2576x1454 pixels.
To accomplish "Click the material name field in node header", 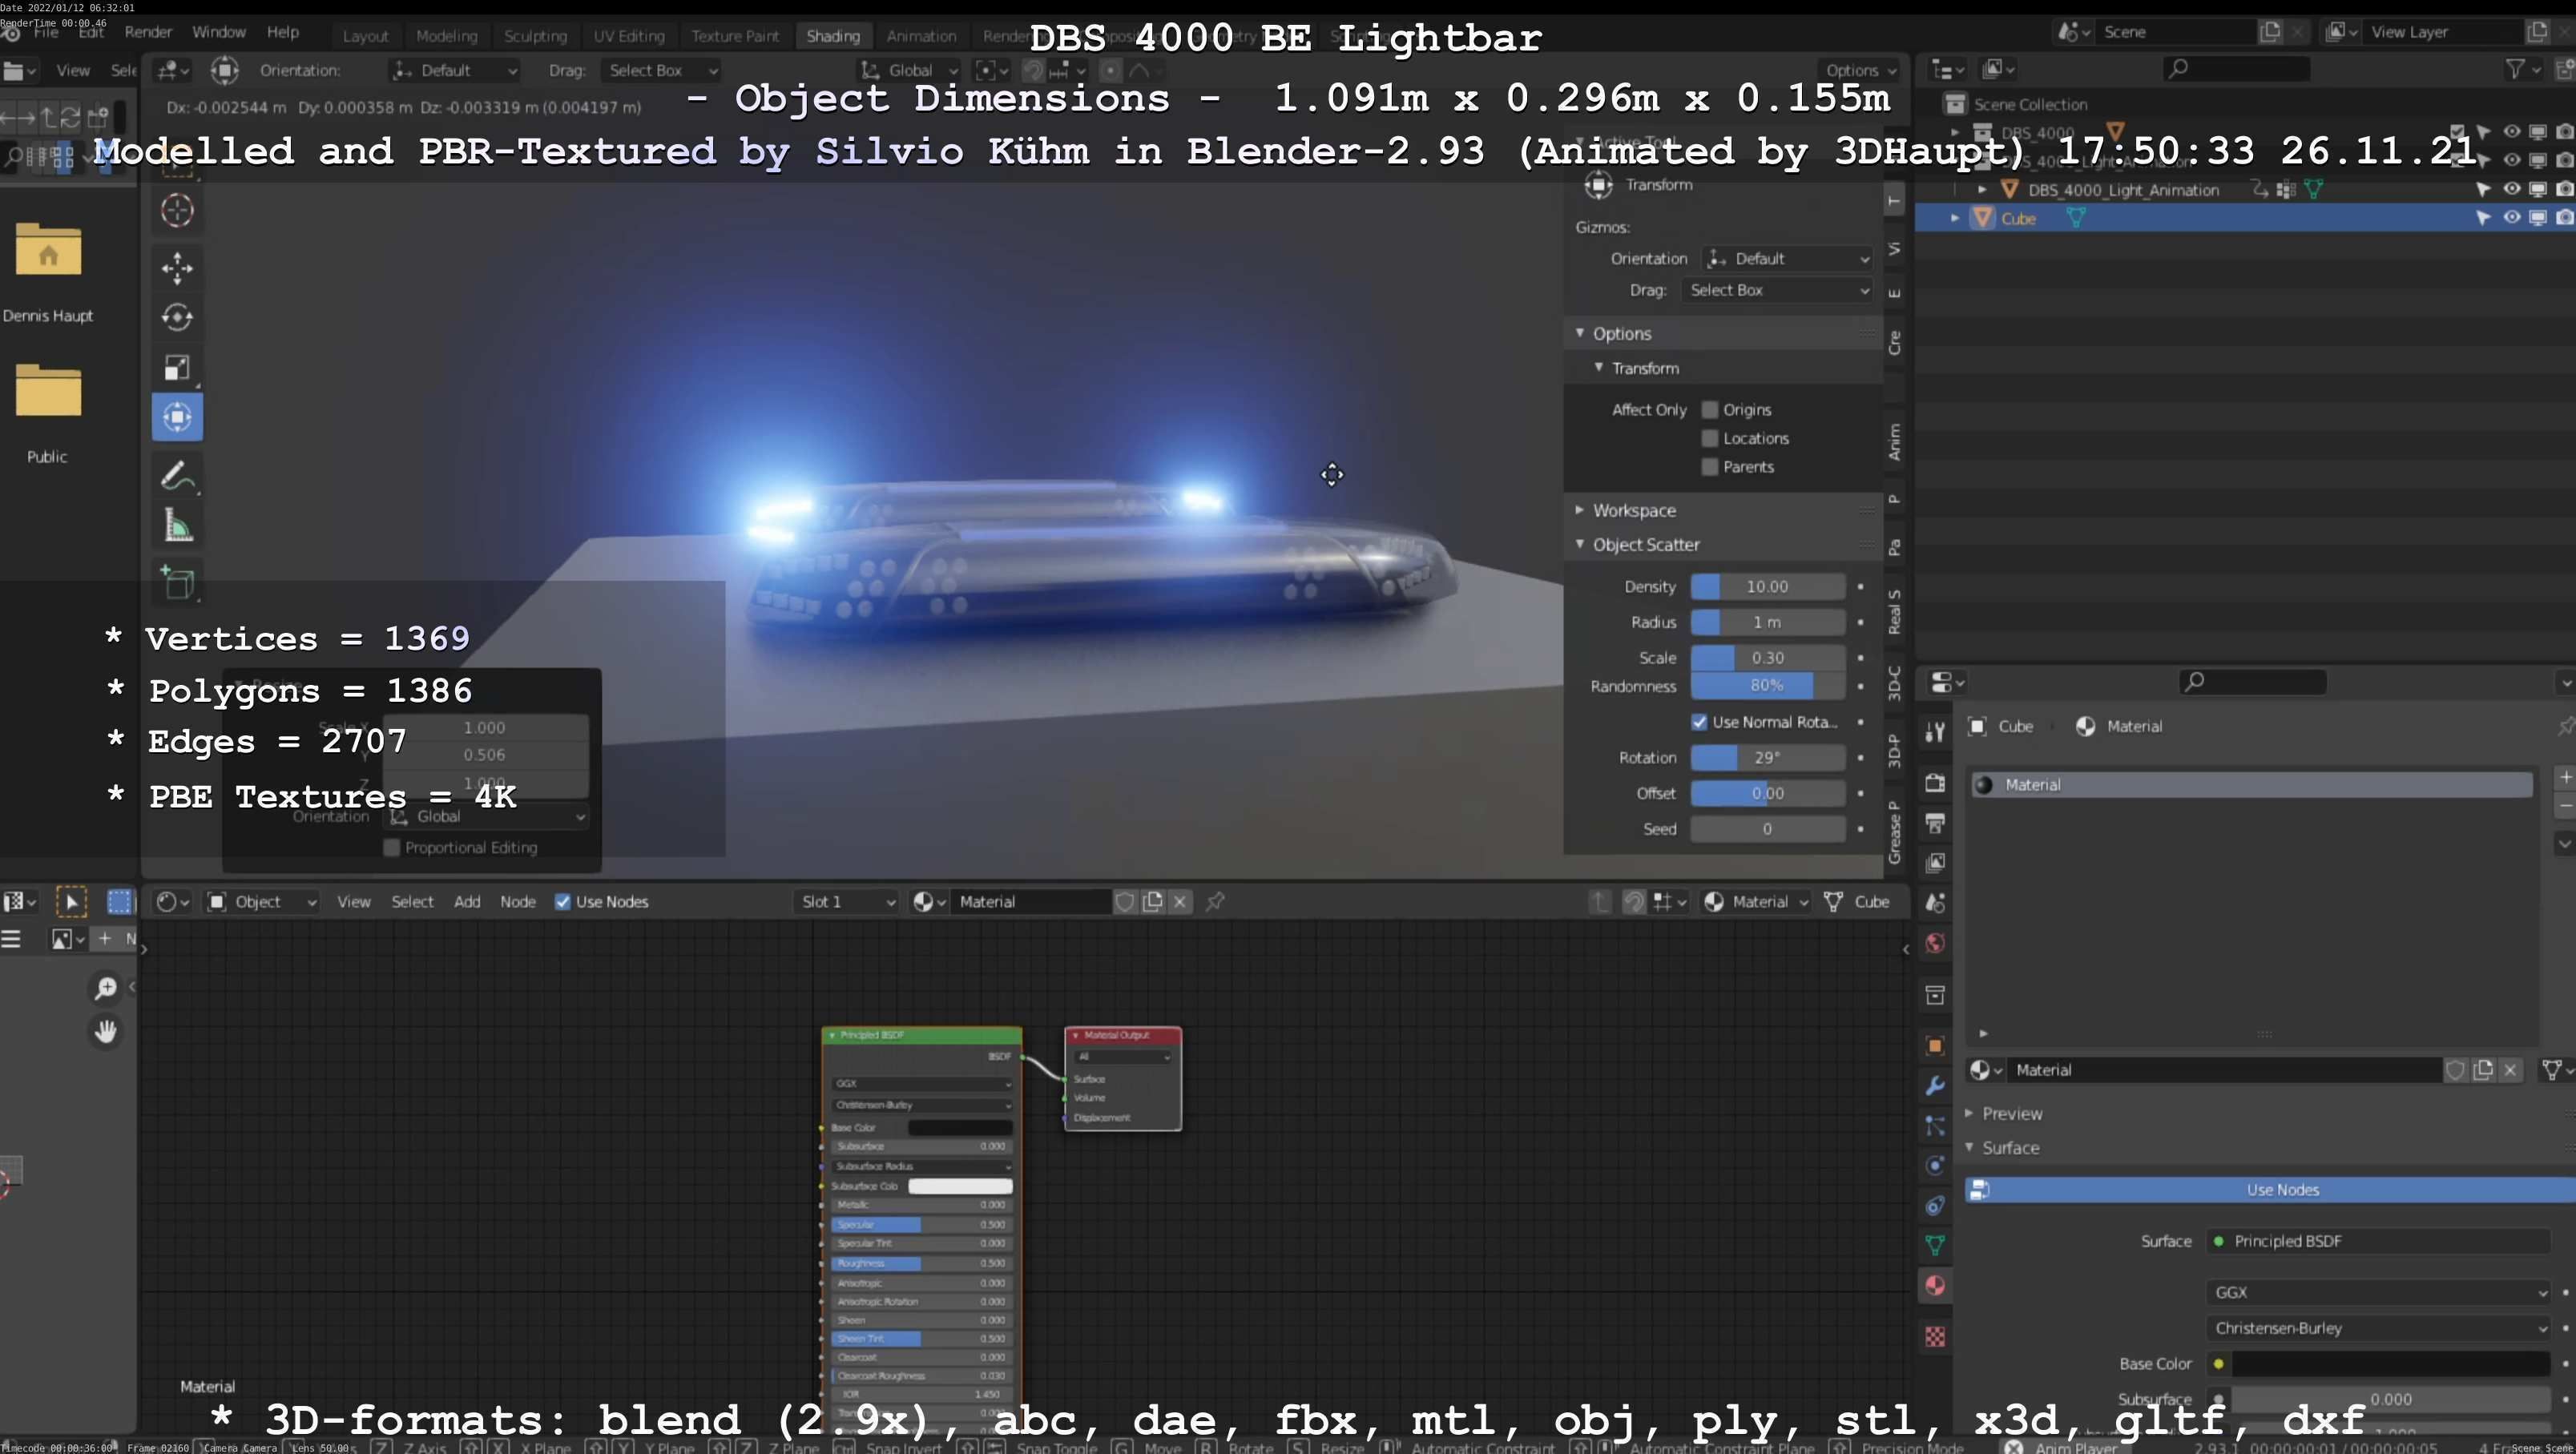I will (1030, 902).
